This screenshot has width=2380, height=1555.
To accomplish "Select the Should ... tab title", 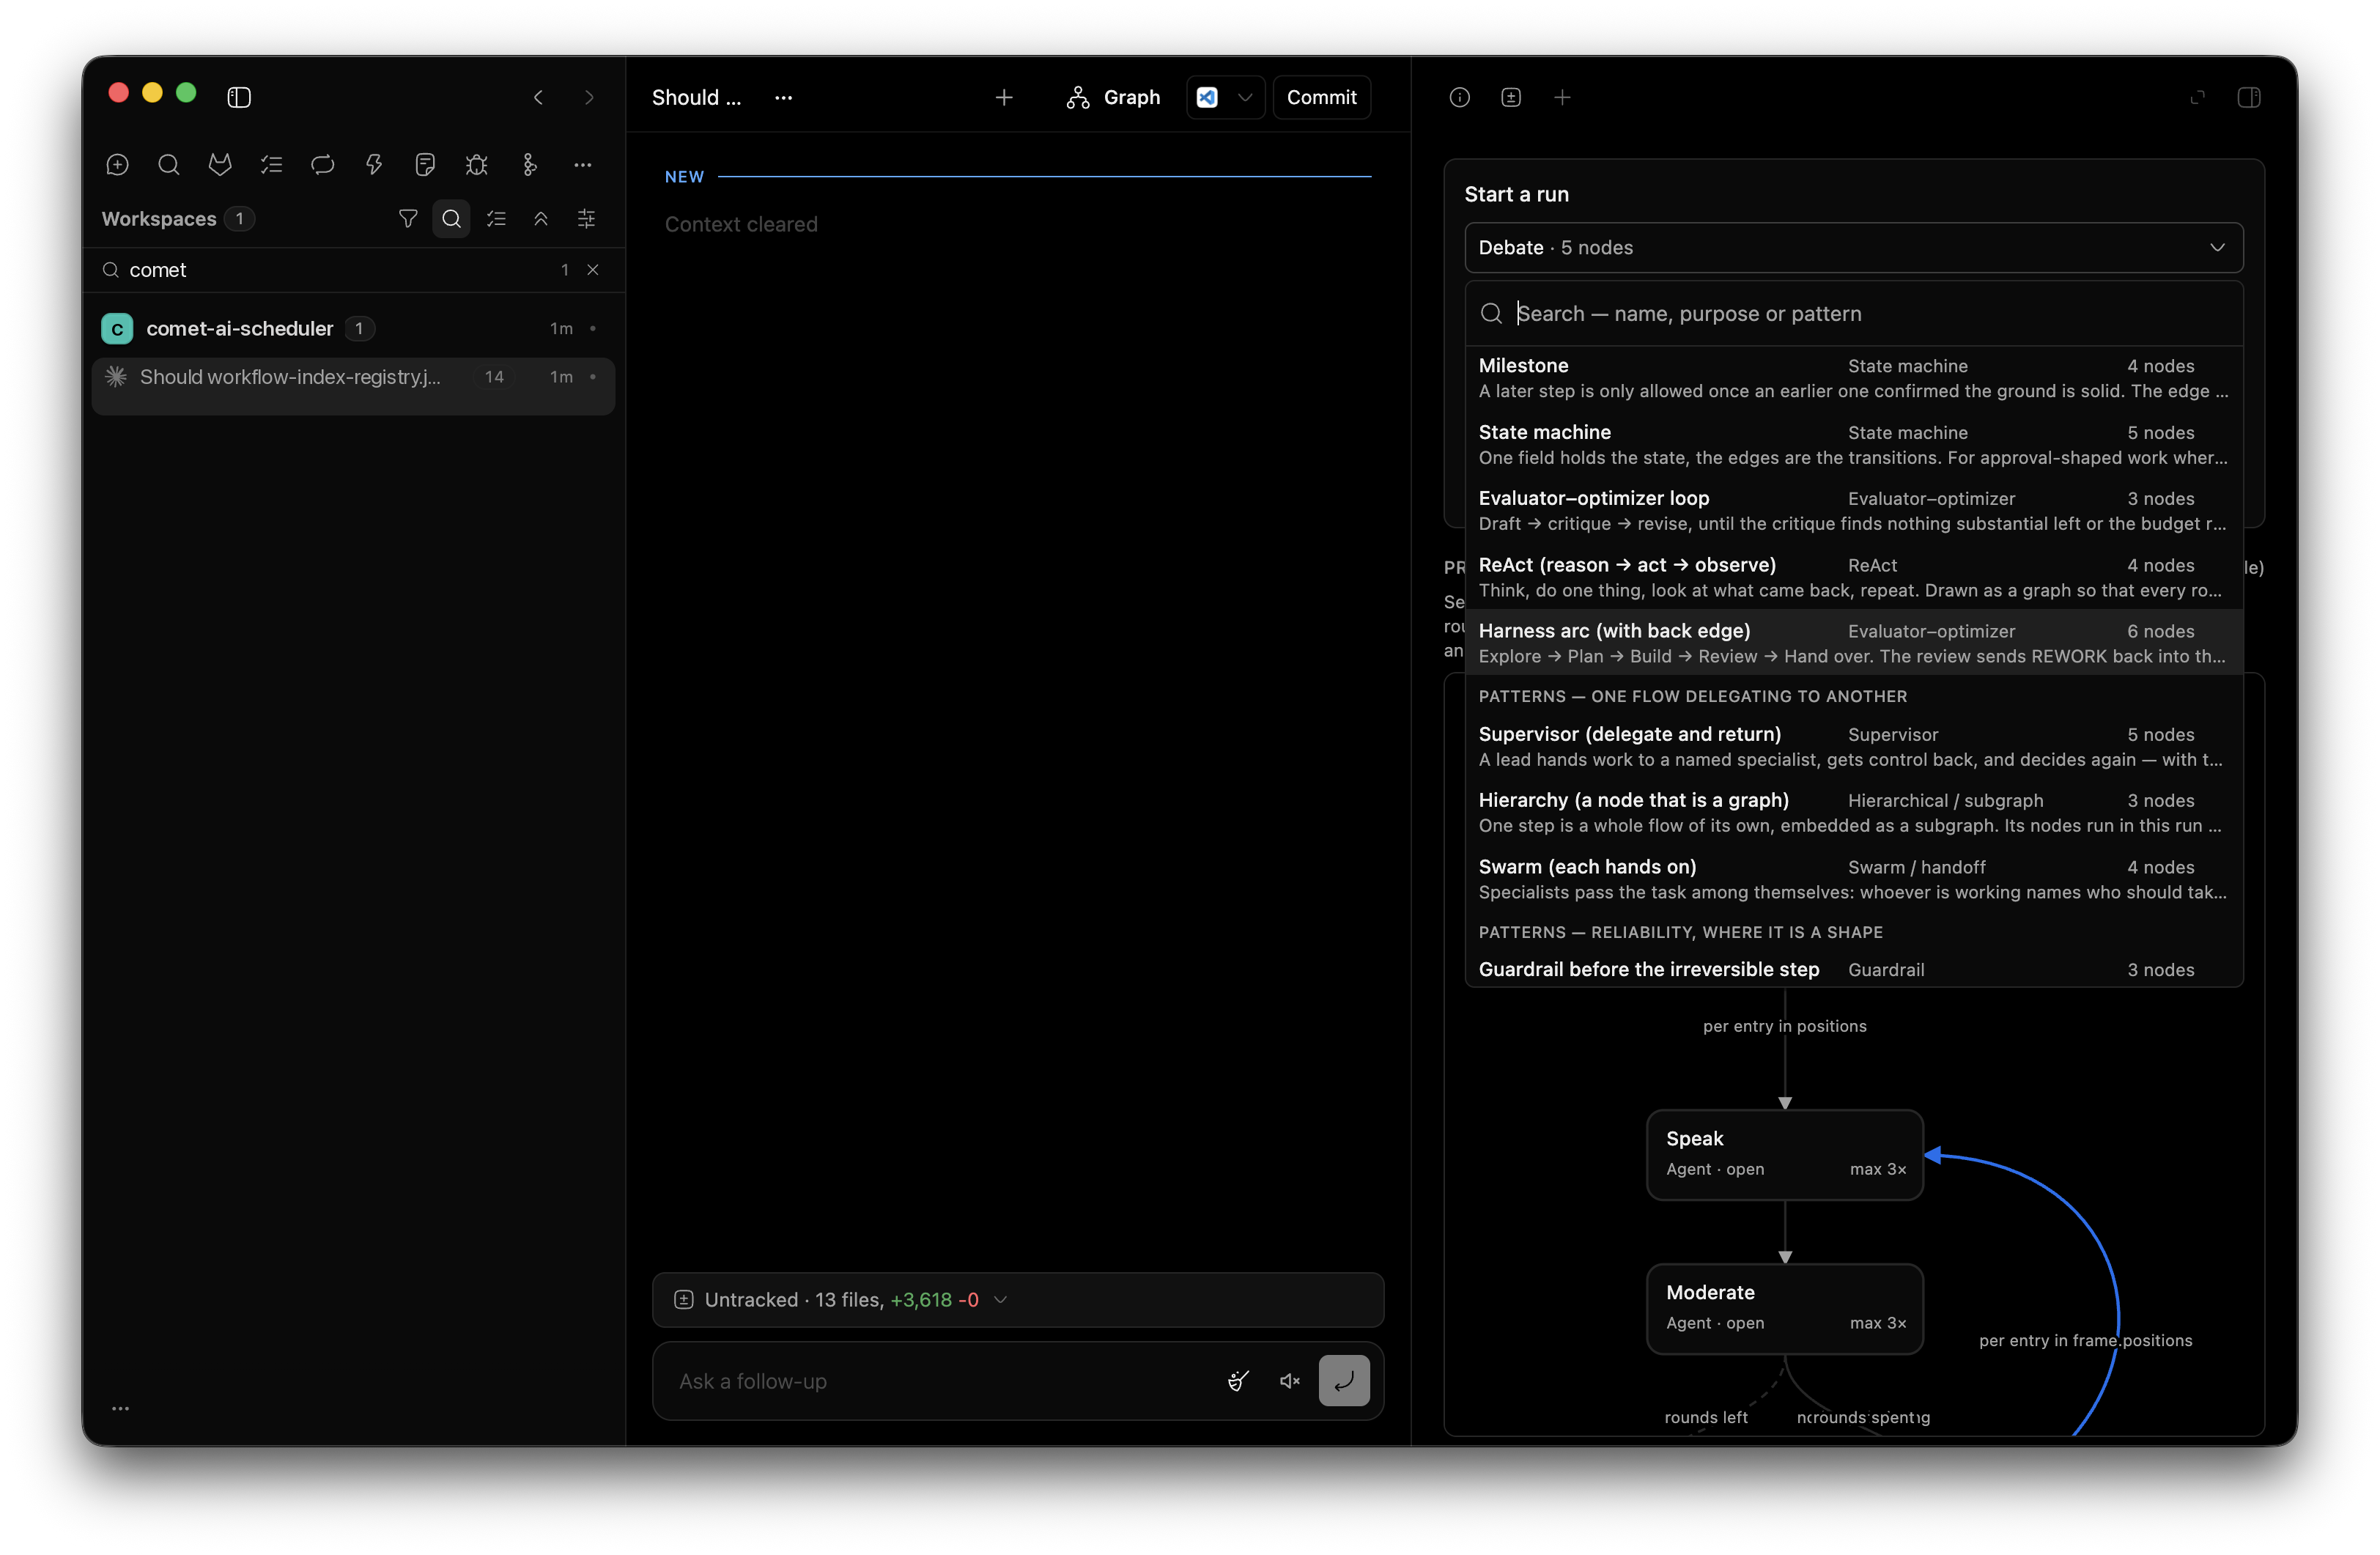I will pyautogui.click(x=696, y=97).
